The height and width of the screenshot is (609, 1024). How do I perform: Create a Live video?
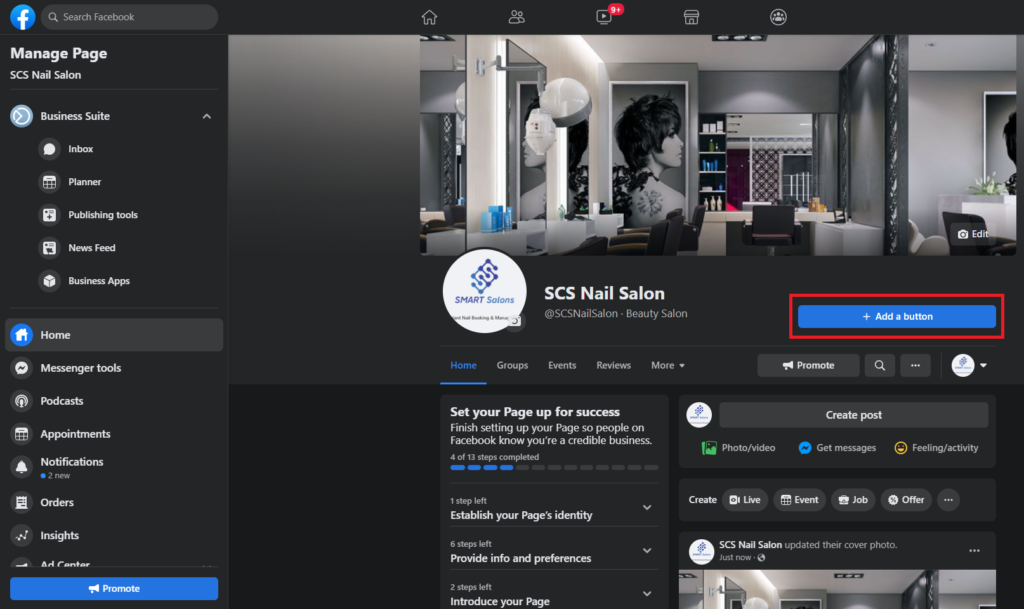745,500
